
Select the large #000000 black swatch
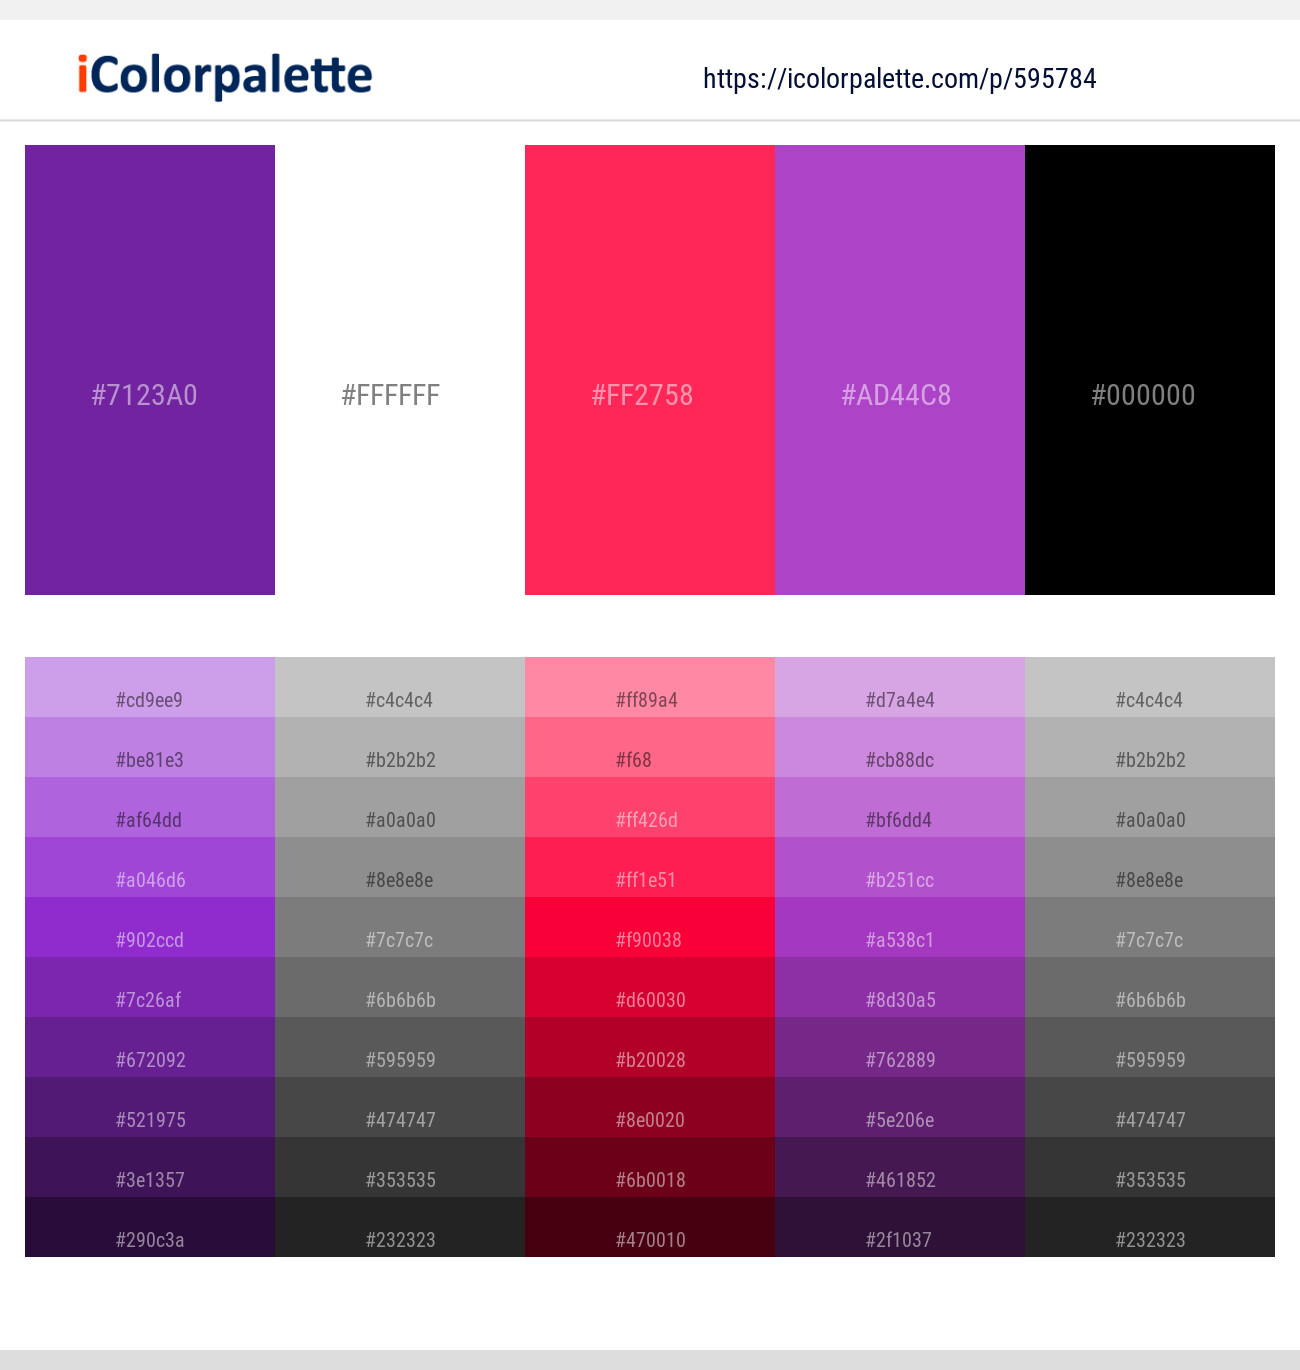1150,370
